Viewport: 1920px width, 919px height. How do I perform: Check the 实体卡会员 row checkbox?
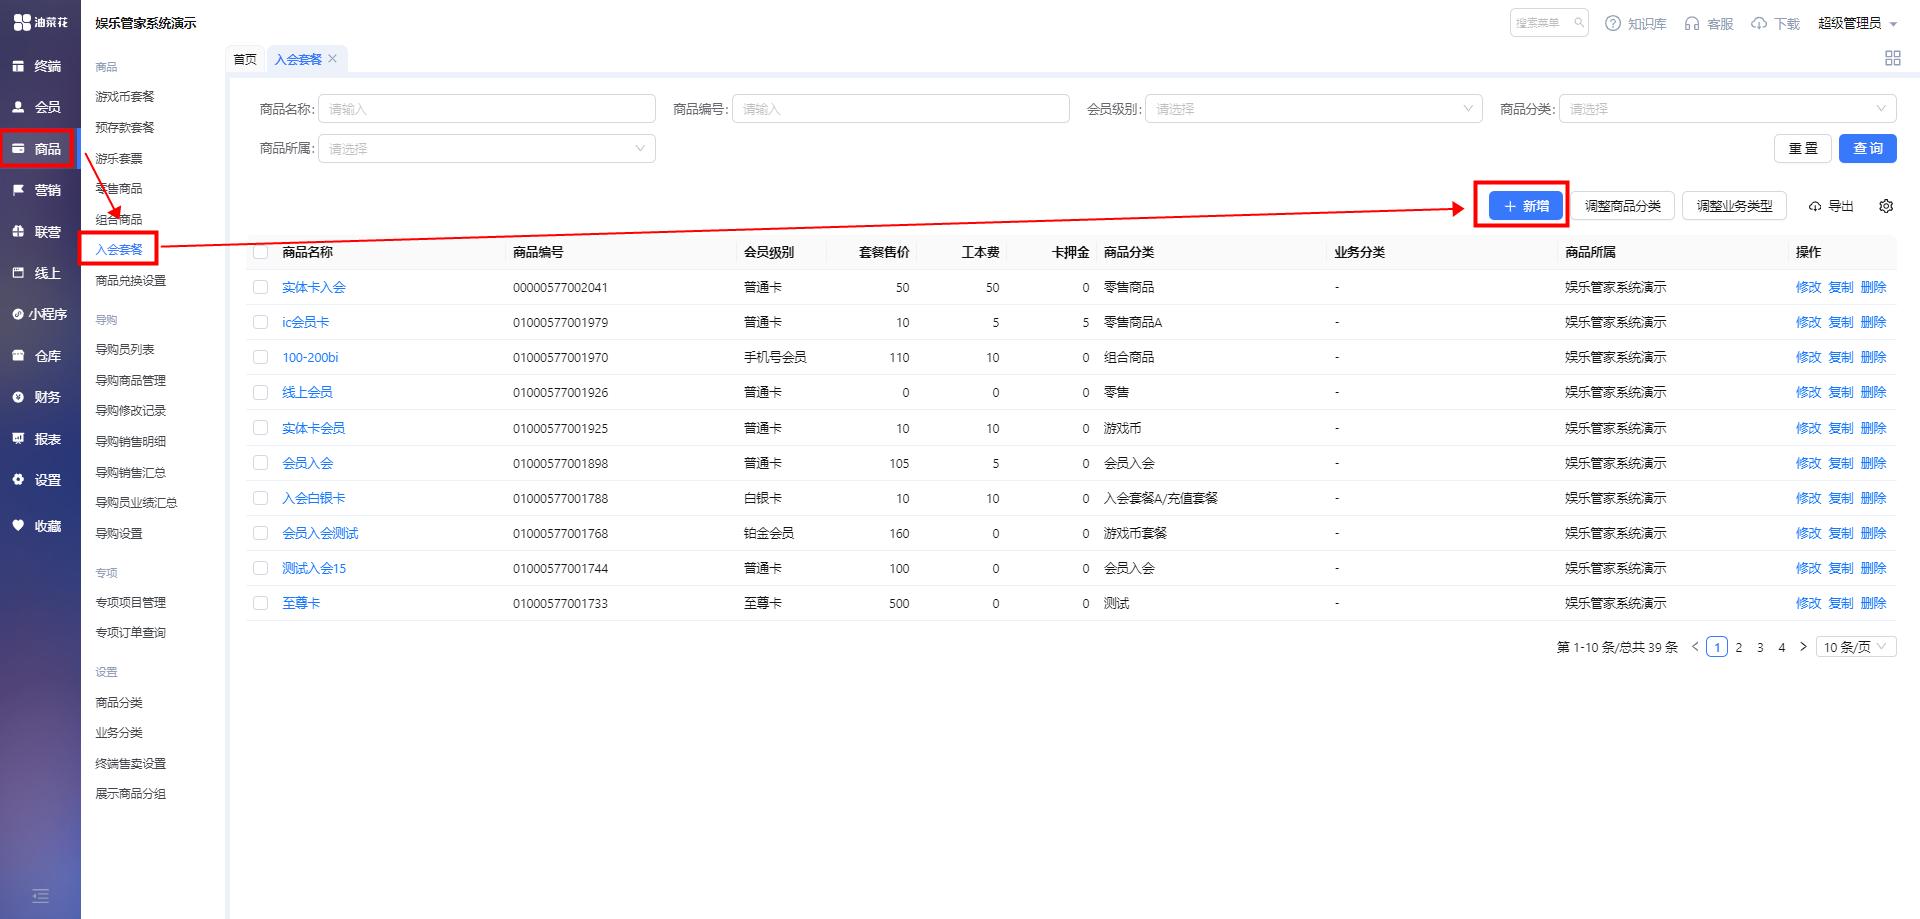261,428
